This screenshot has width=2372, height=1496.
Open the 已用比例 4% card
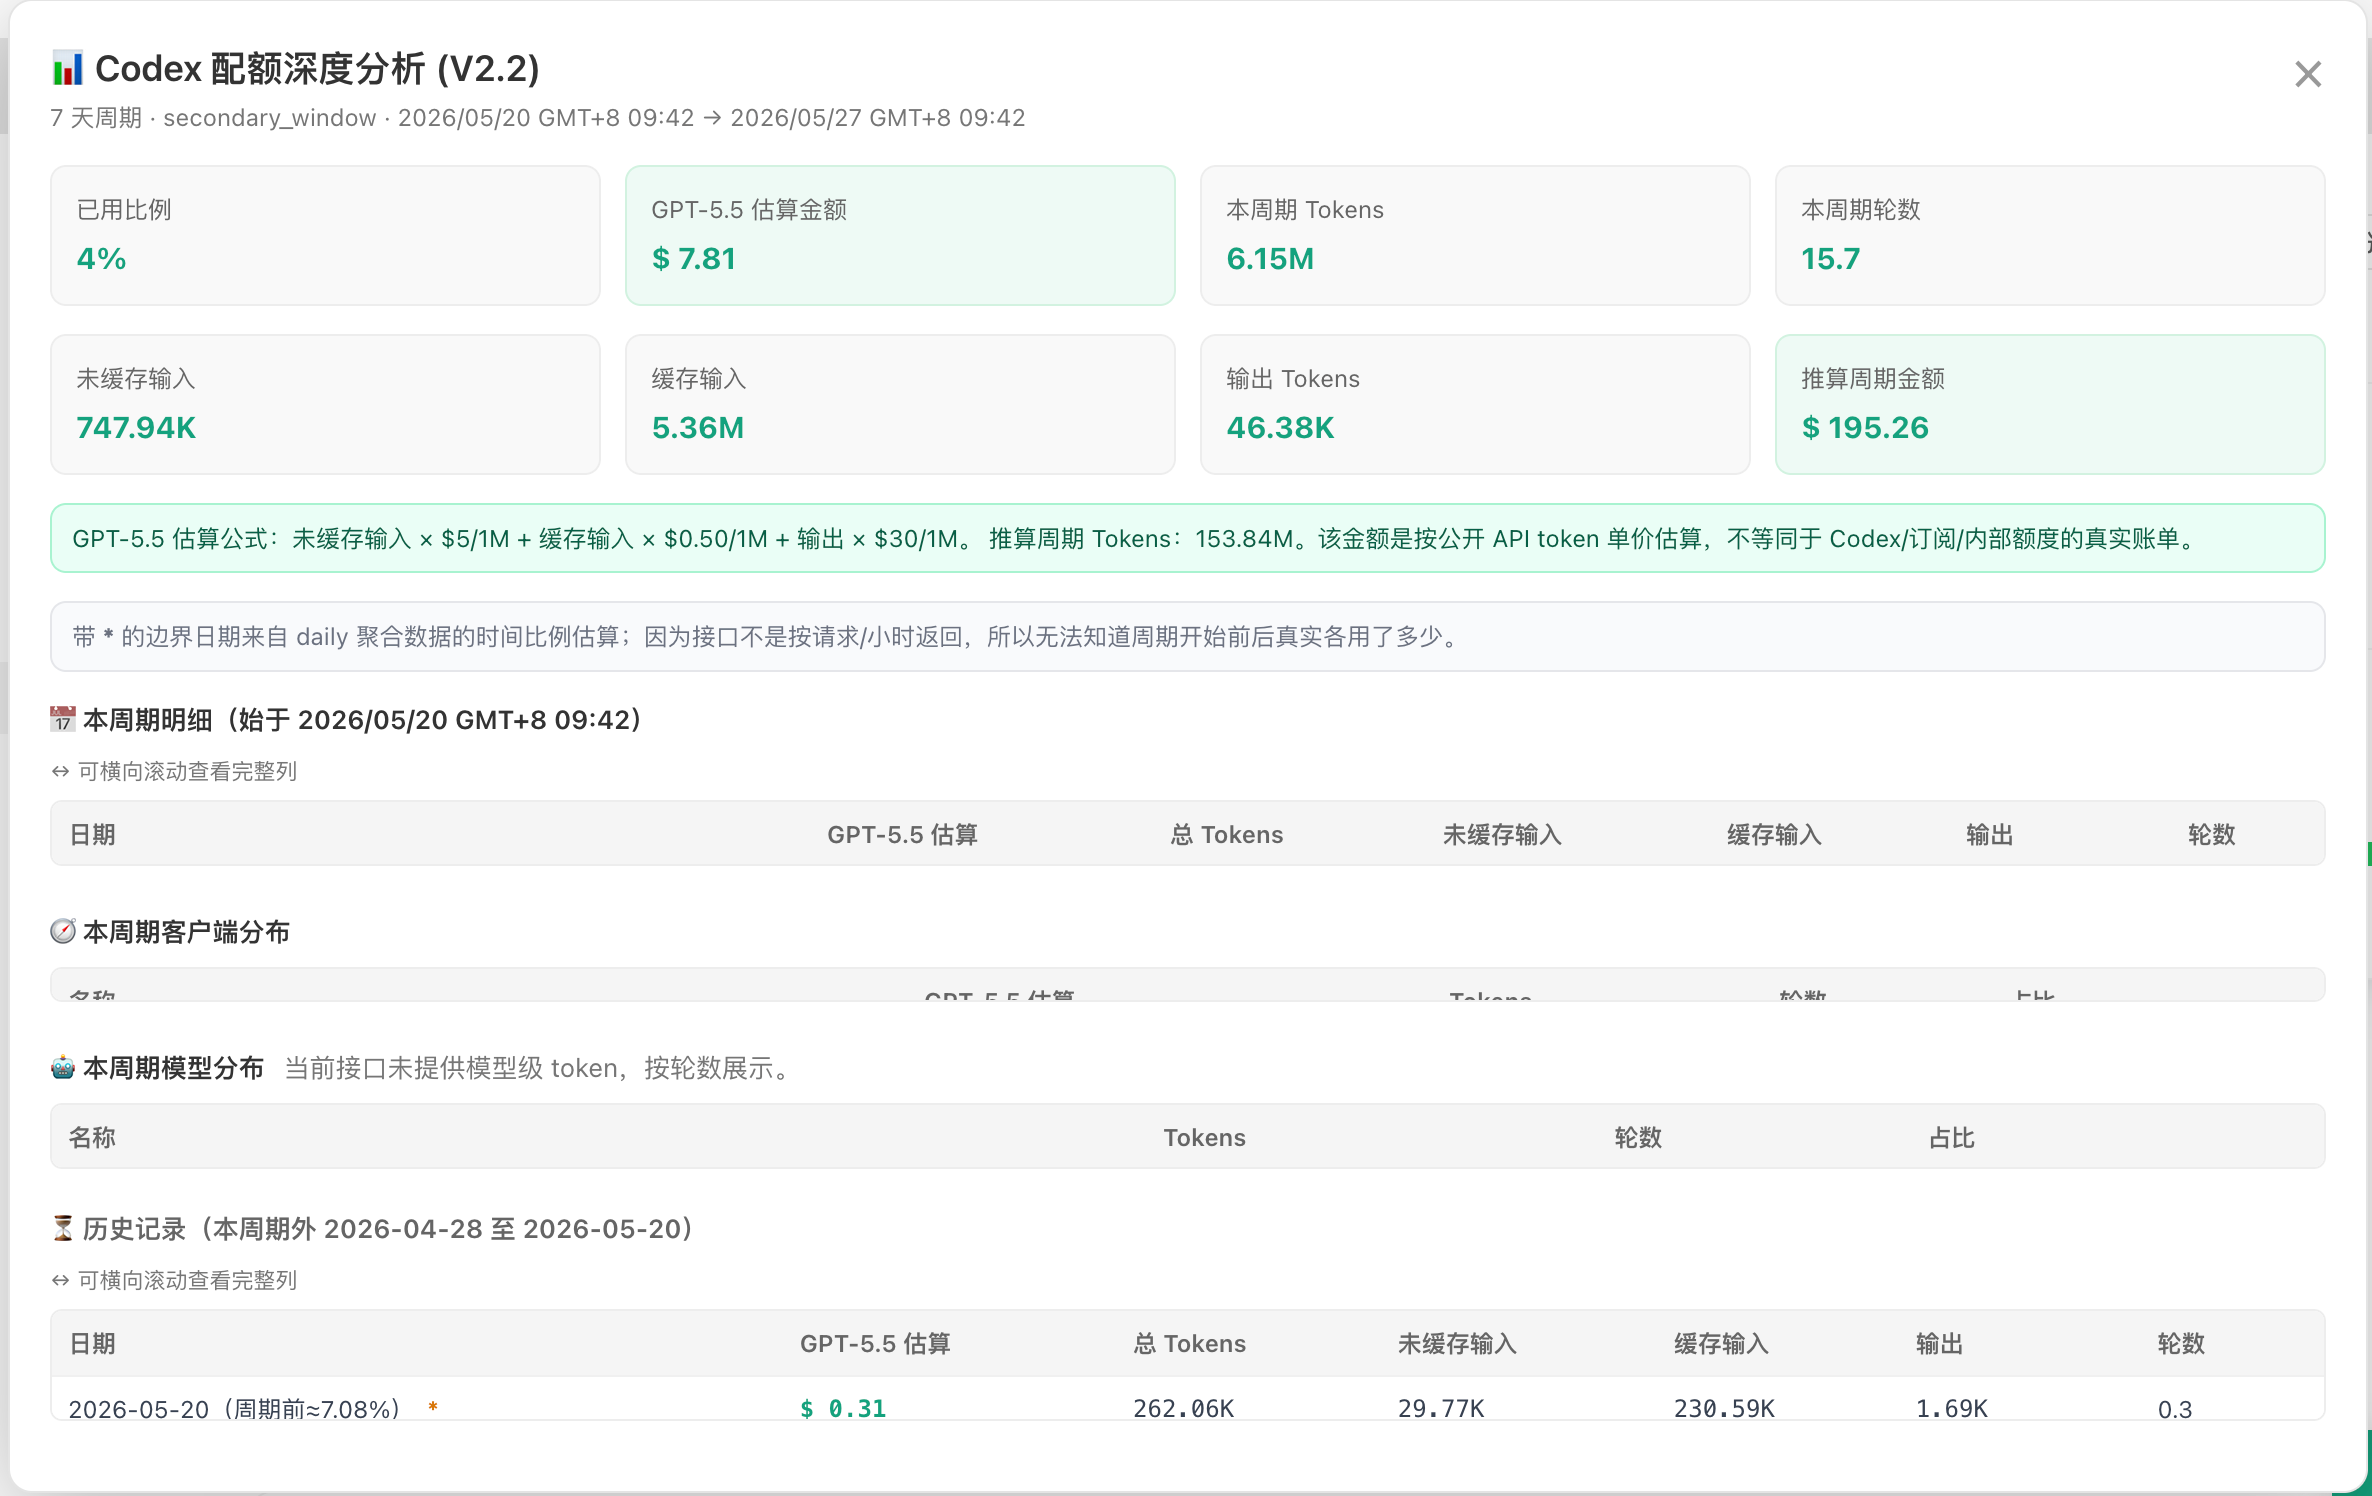(x=325, y=235)
